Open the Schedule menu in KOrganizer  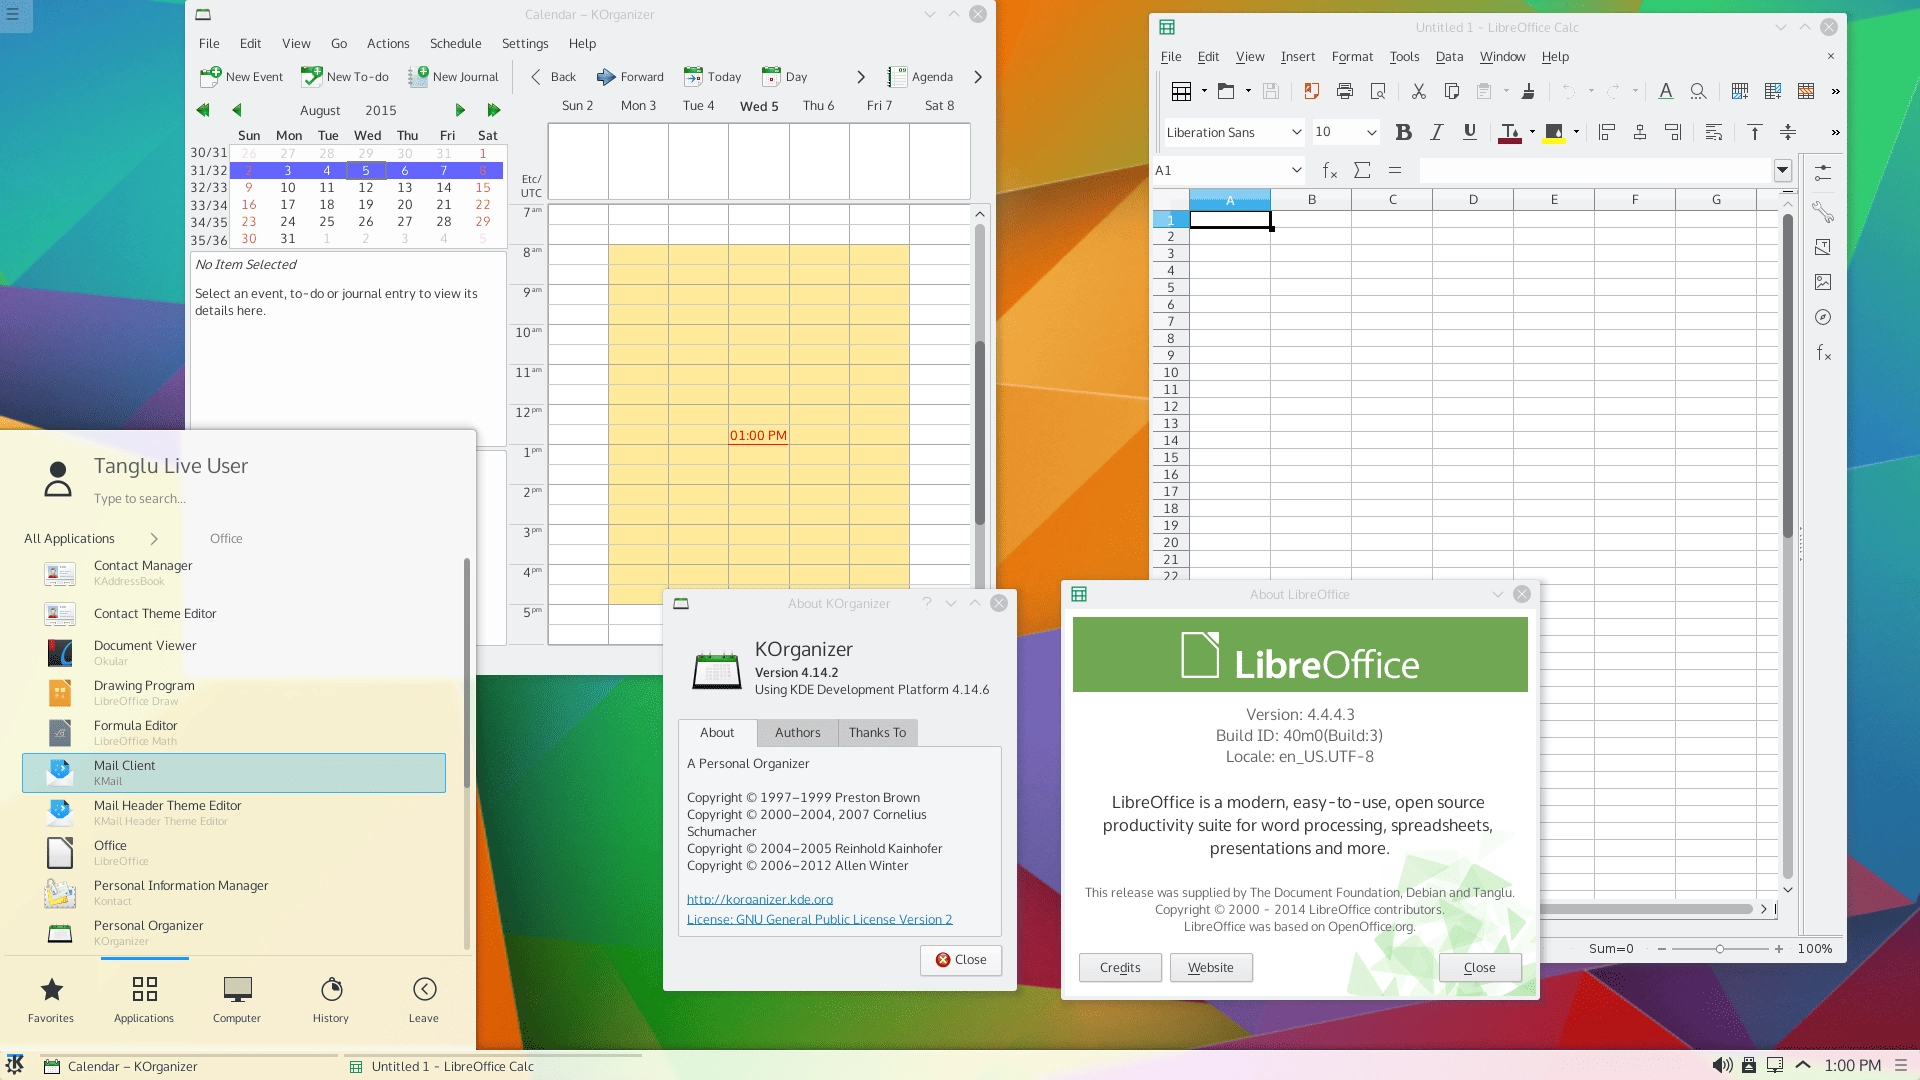(455, 44)
